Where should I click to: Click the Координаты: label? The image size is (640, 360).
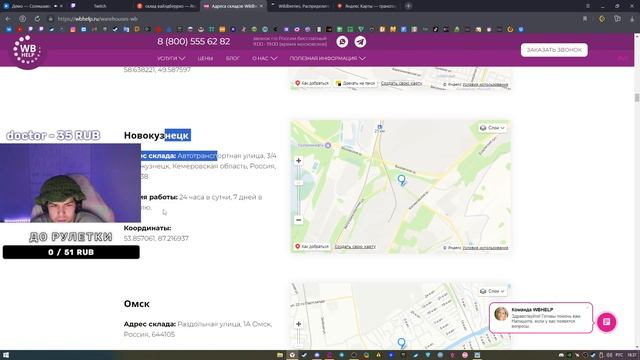(x=147, y=228)
